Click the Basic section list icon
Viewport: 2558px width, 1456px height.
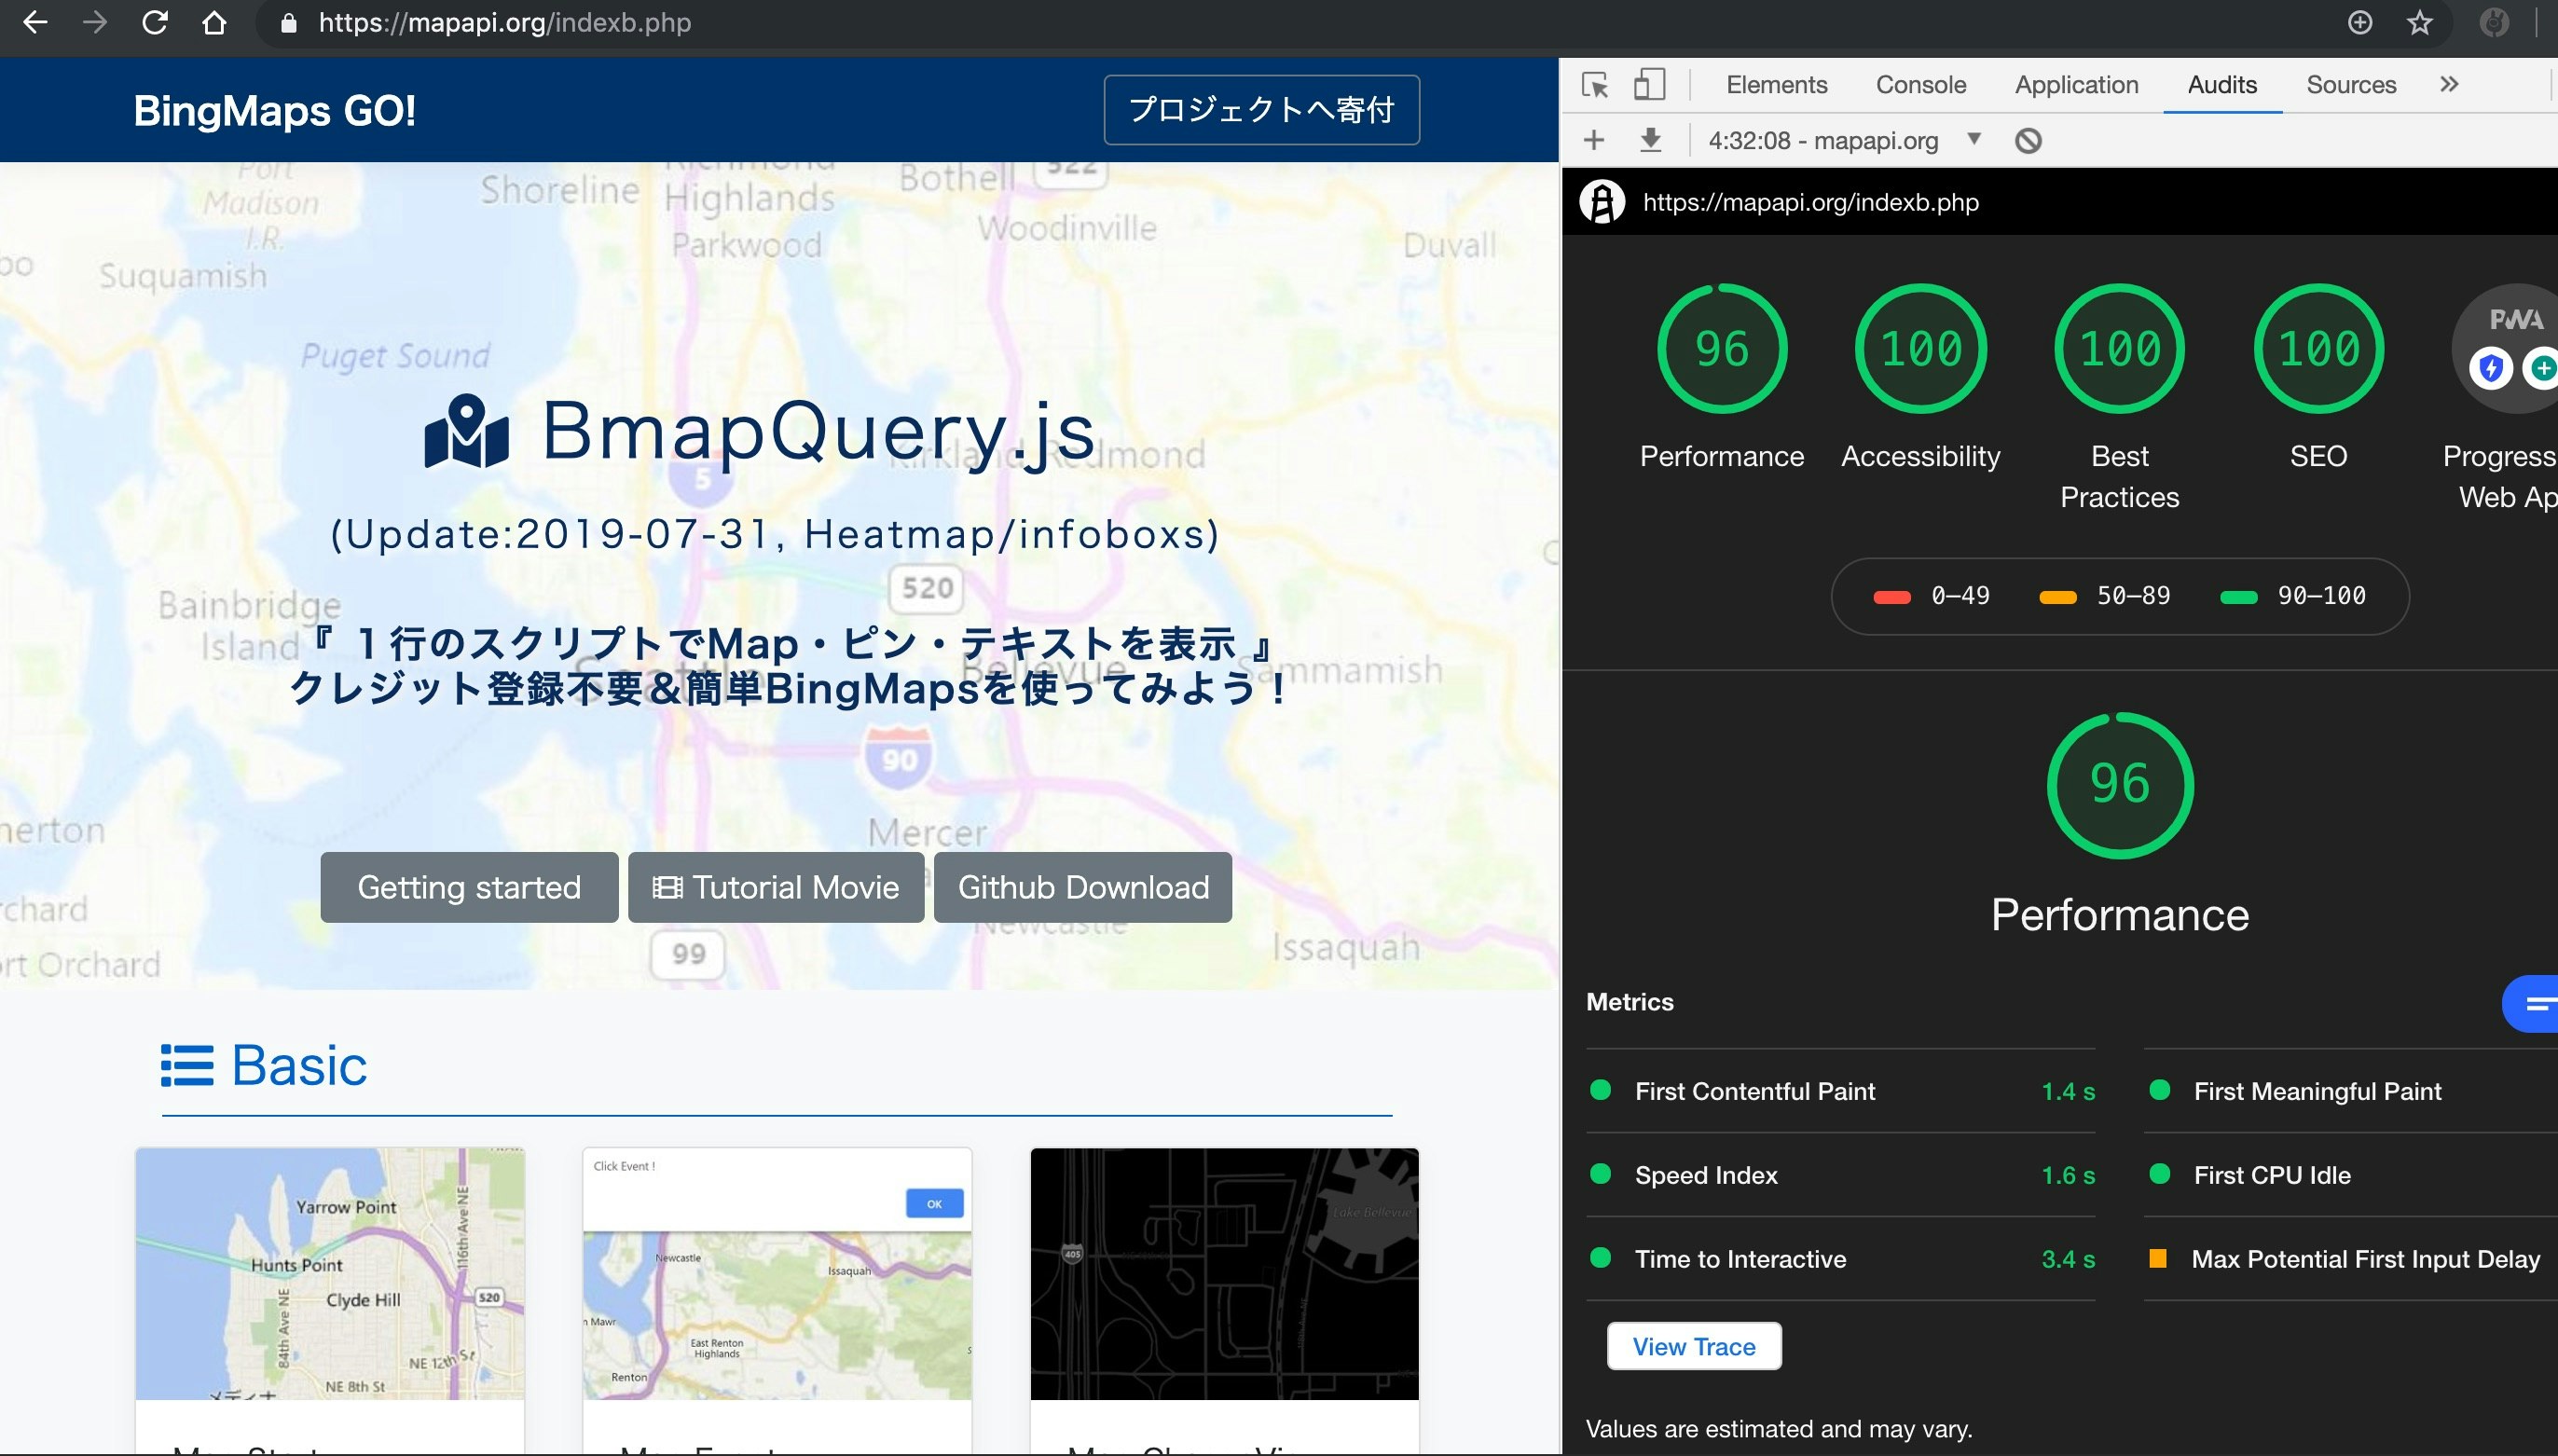(x=187, y=1065)
